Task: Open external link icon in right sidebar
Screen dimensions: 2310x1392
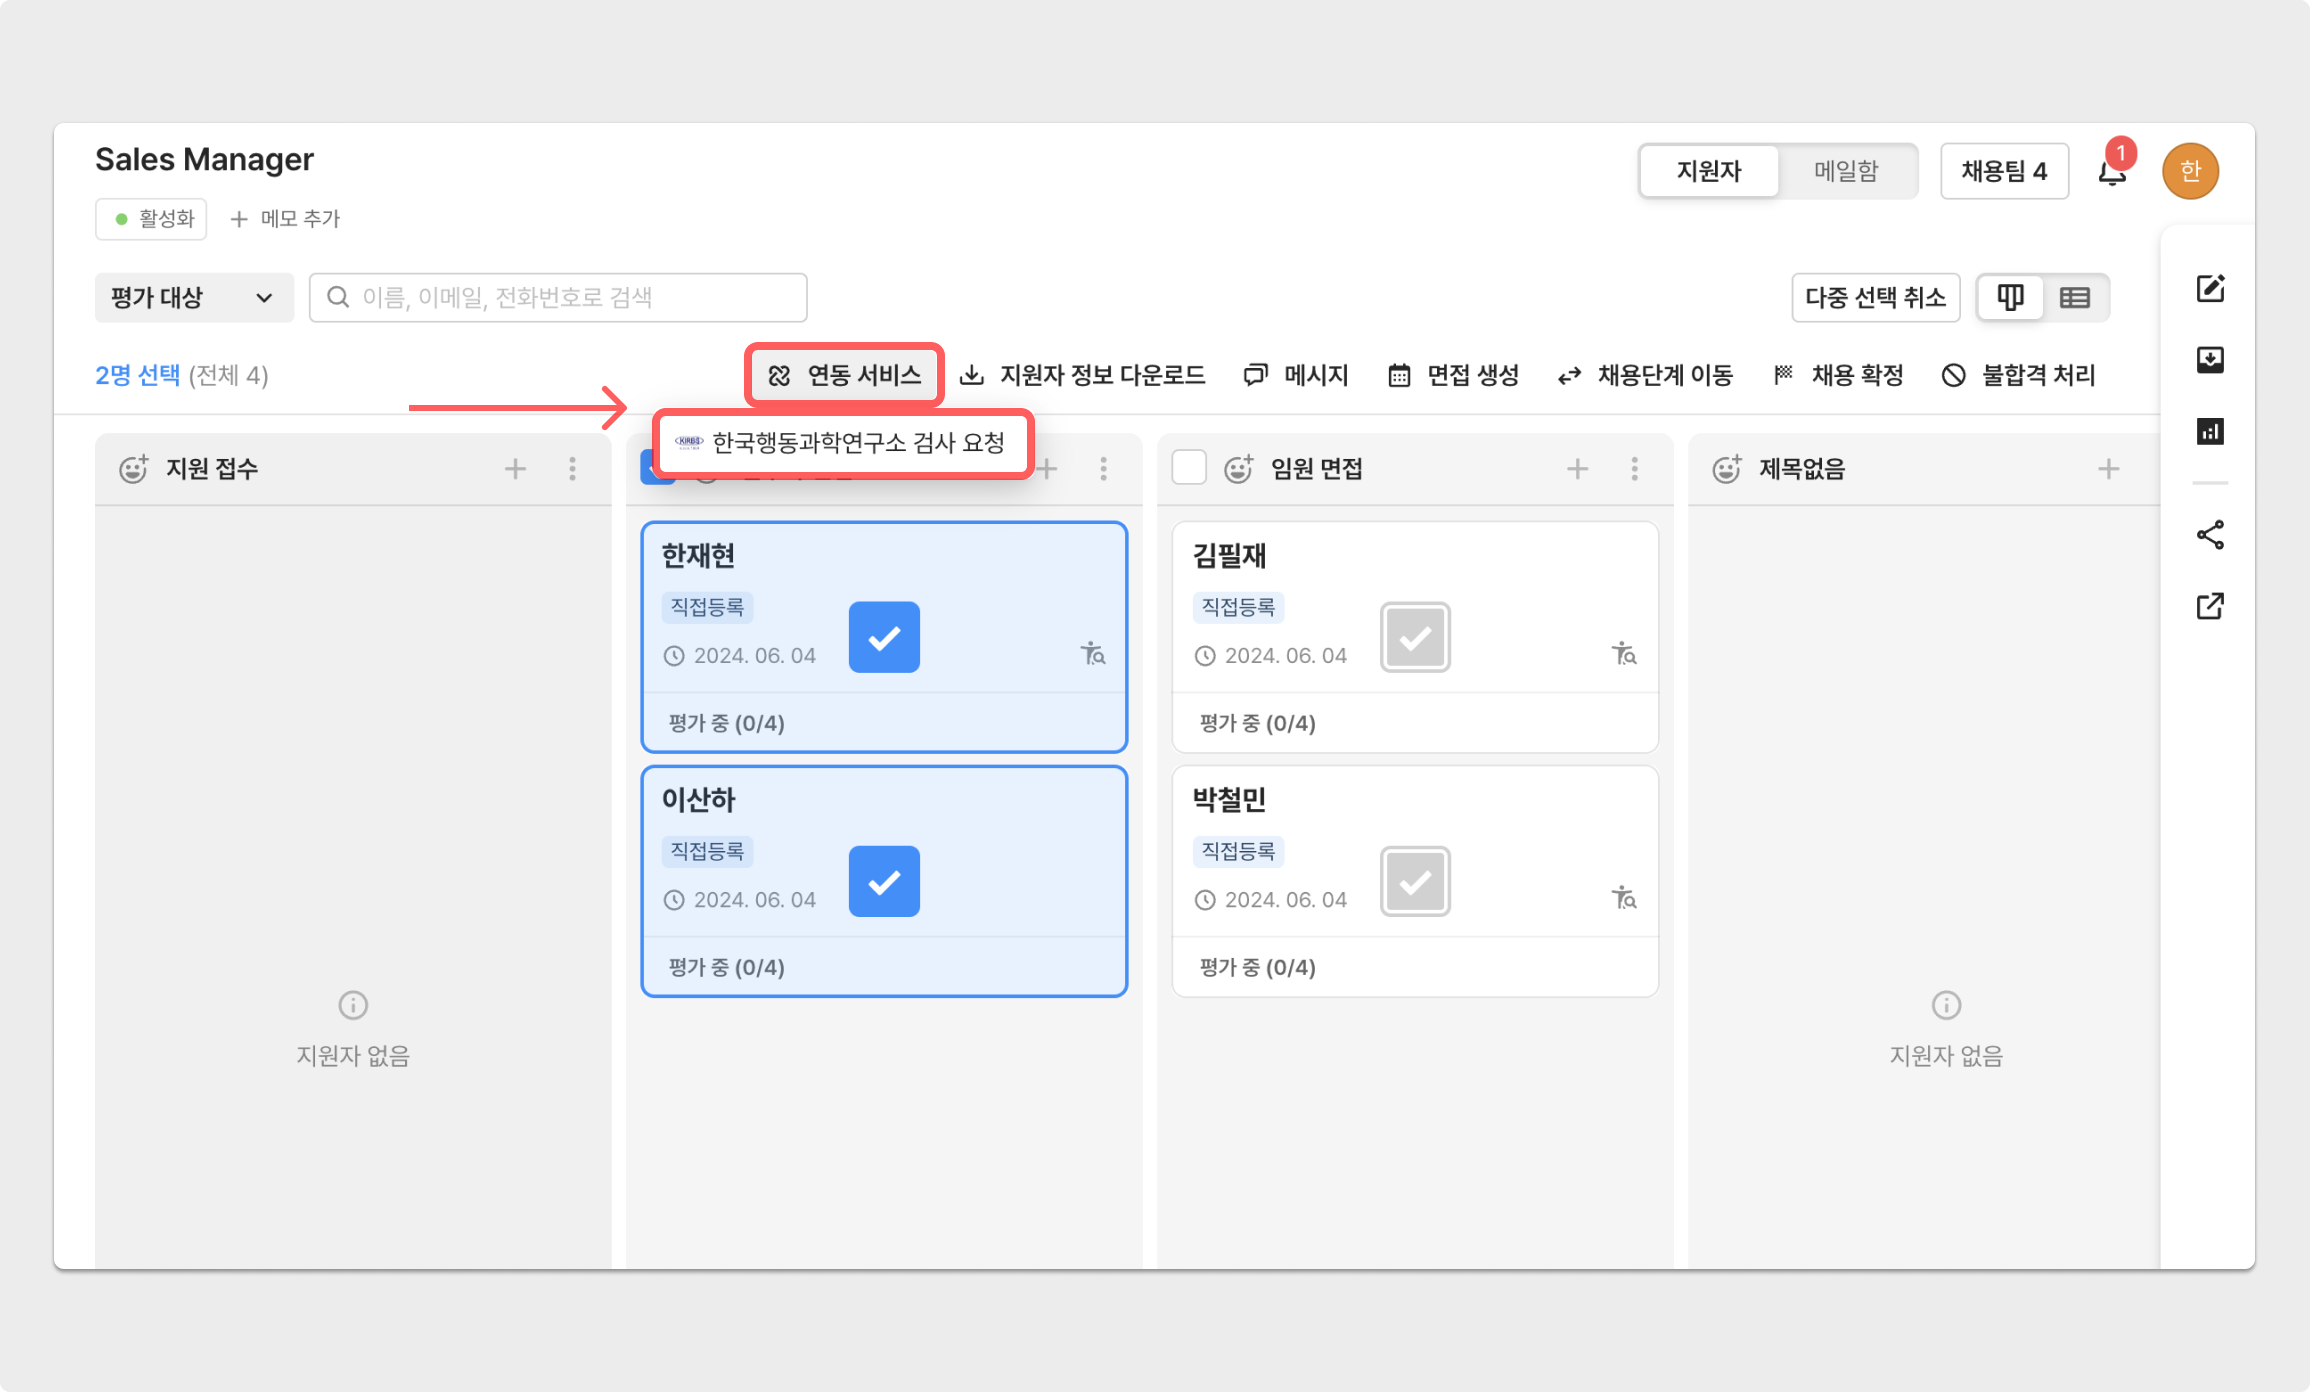Action: 2210,606
